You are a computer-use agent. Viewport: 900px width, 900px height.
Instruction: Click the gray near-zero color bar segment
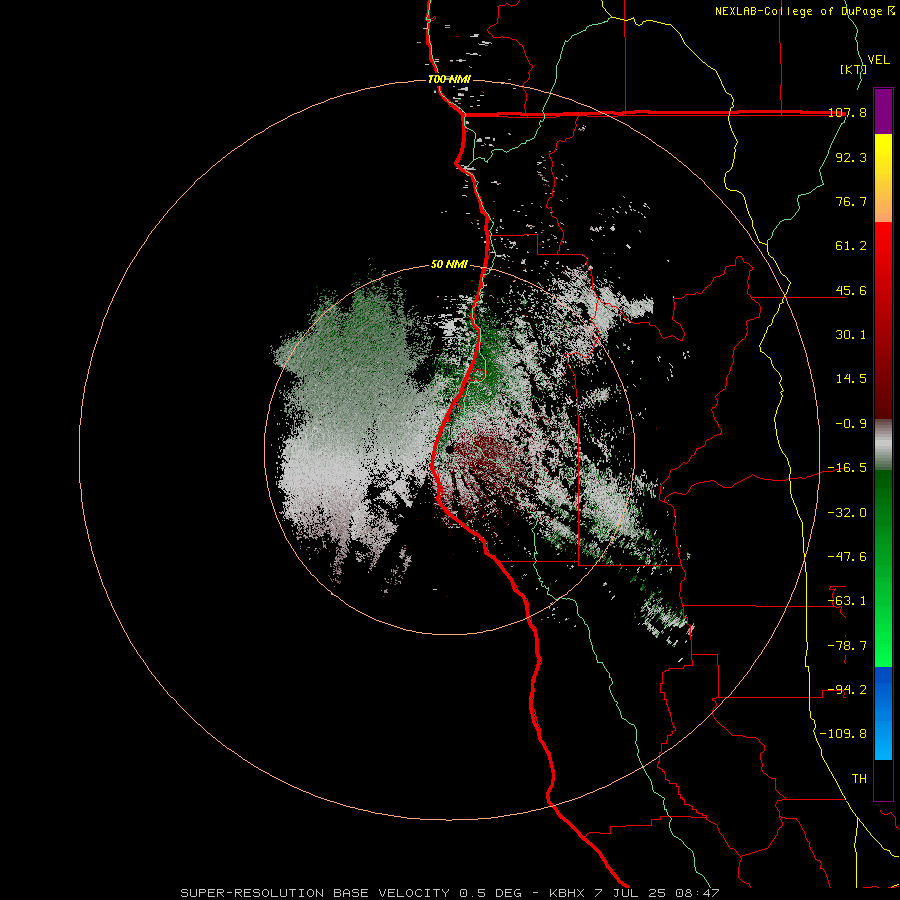[883, 444]
